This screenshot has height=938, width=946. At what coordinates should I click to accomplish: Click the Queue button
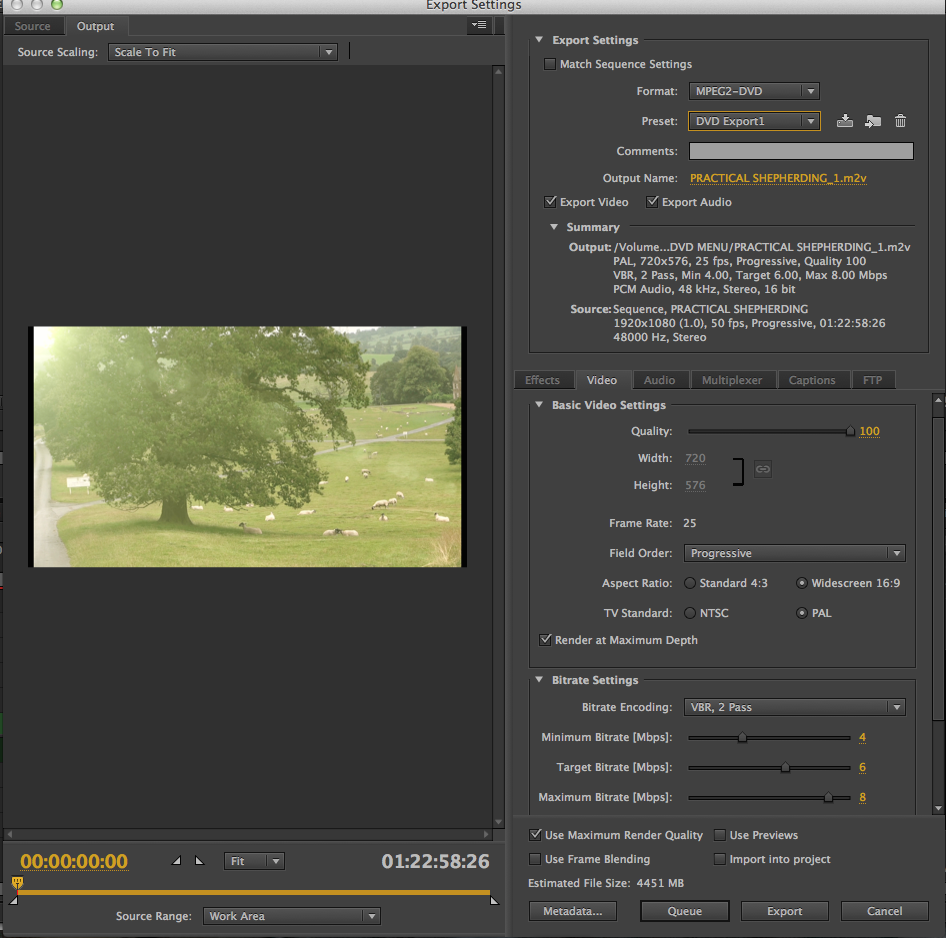pos(685,911)
